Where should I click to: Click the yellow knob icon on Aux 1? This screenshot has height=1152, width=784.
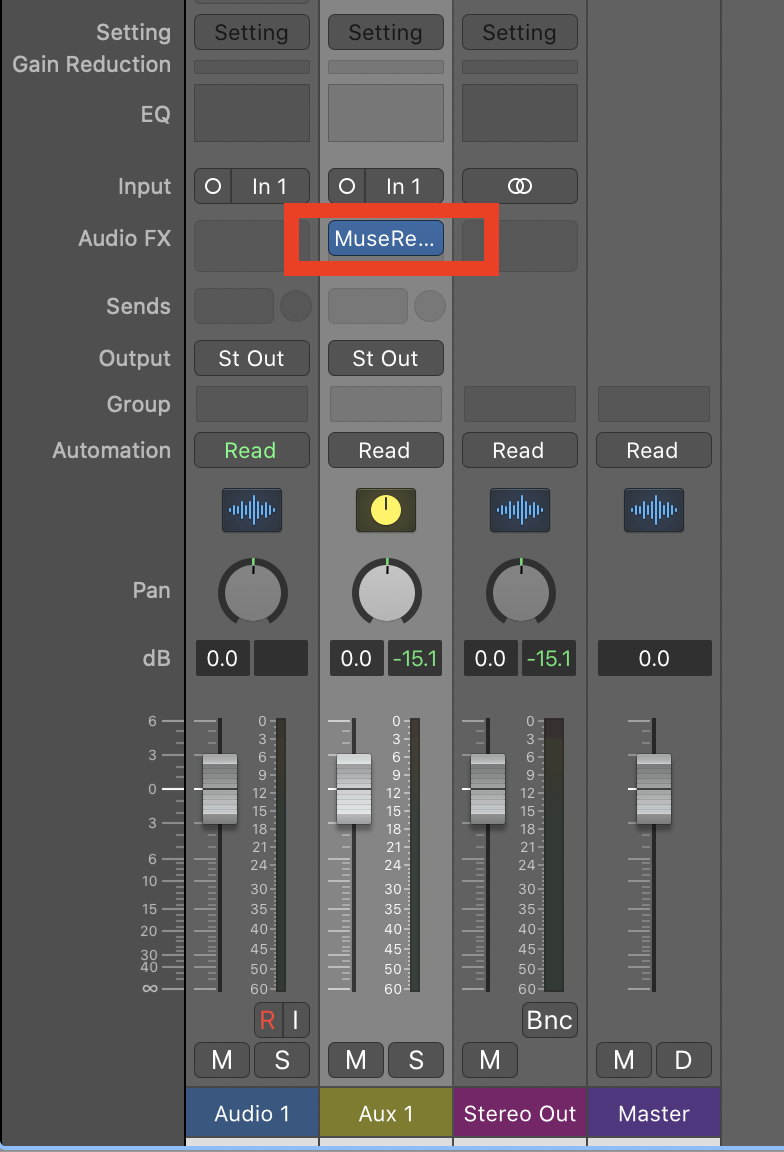point(385,510)
